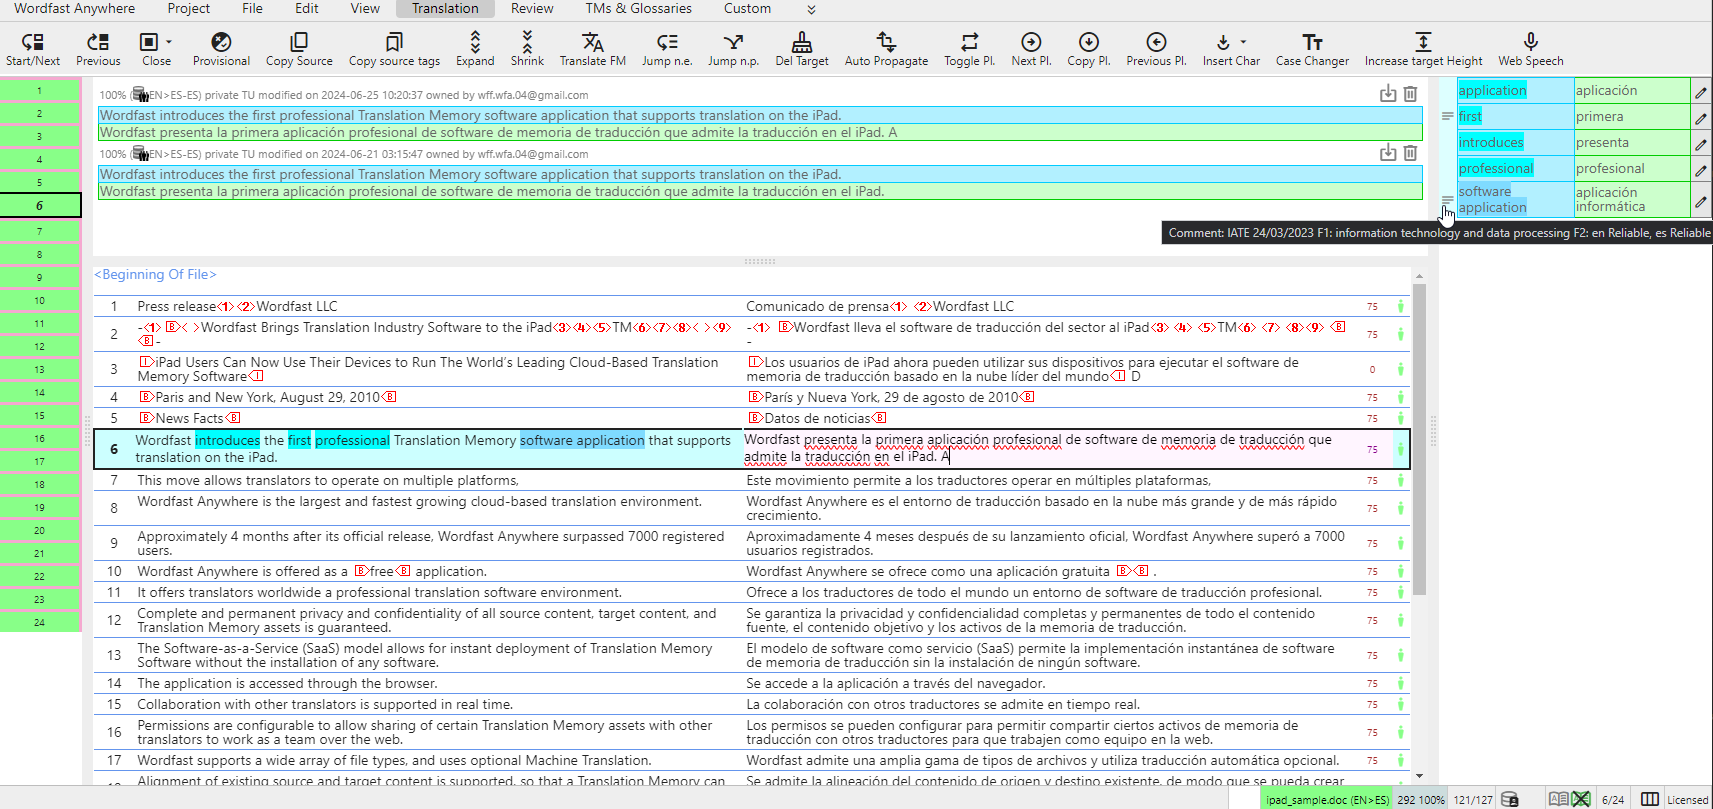The width and height of the screenshot is (1713, 809).
Task: Click the ipad_sample.doc (EN>ES) status label
Action: [1327, 800]
